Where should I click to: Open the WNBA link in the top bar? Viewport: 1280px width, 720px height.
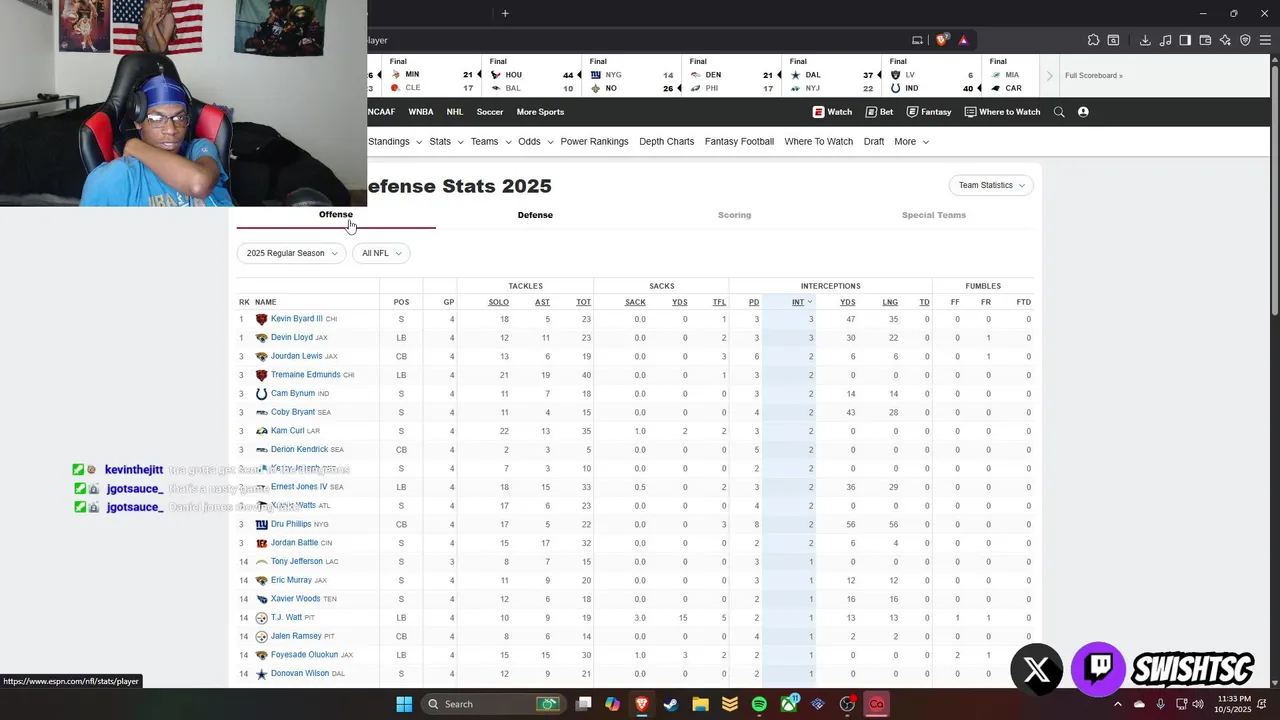click(420, 112)
